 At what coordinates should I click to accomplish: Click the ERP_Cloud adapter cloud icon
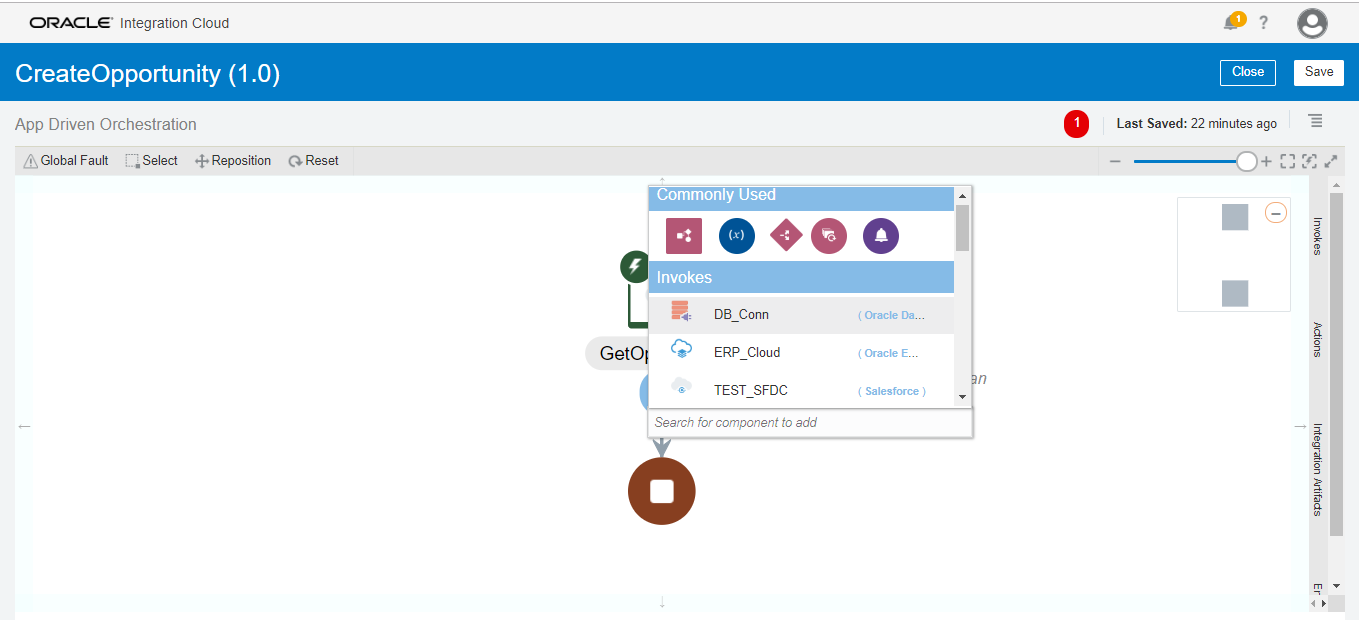point(681,350)
